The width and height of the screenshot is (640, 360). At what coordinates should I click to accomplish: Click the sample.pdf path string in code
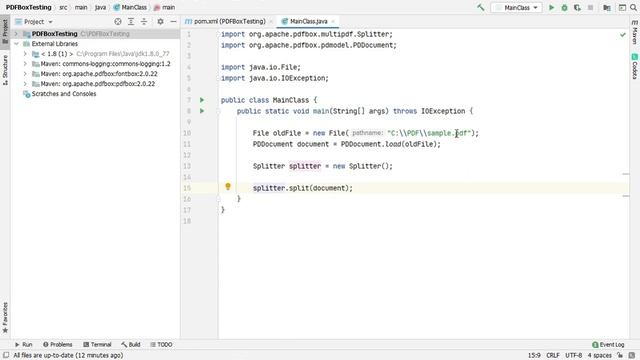coord(429,133)
